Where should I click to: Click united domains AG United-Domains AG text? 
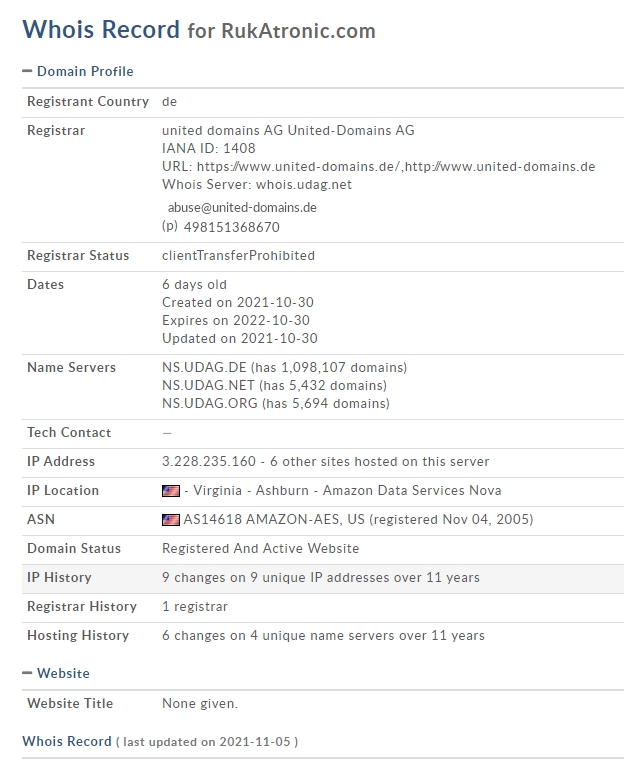288,130
